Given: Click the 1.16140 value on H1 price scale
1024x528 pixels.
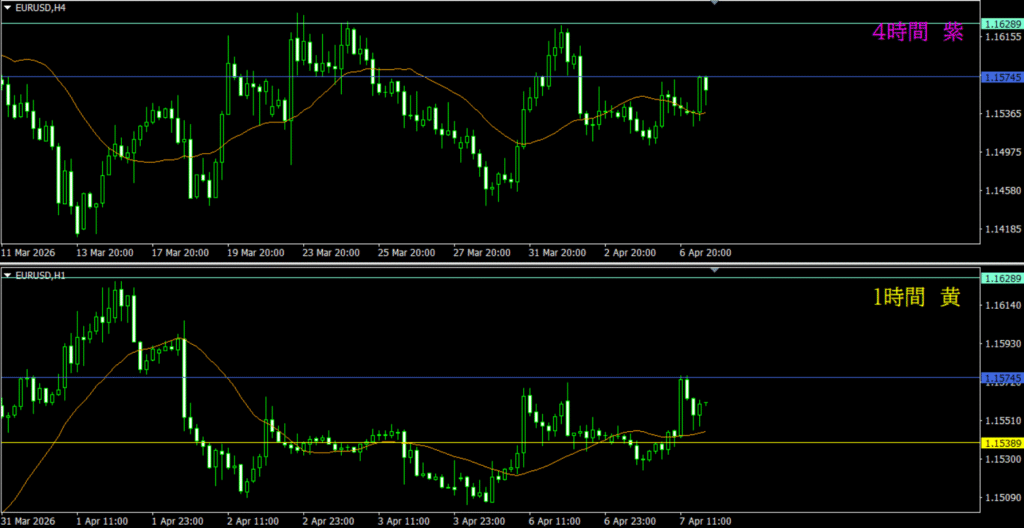Looking at the screenshot, I should tap(1000, 305).
